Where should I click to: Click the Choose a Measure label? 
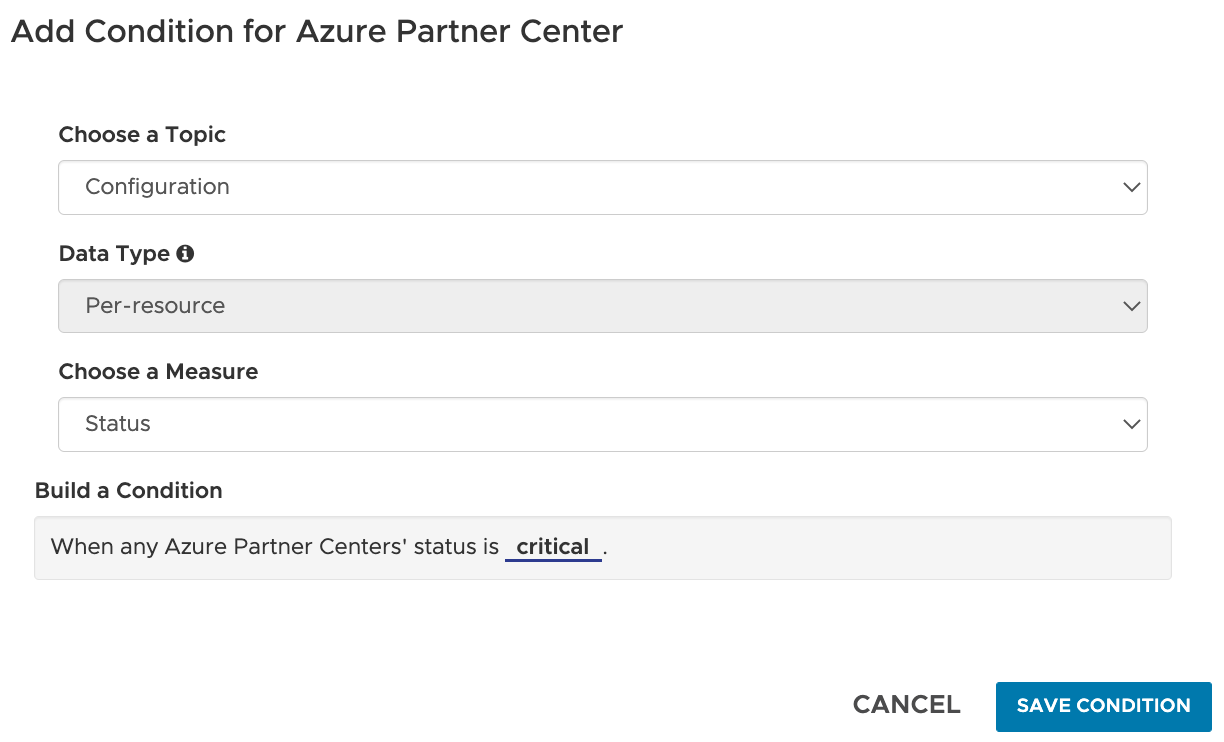158,371
